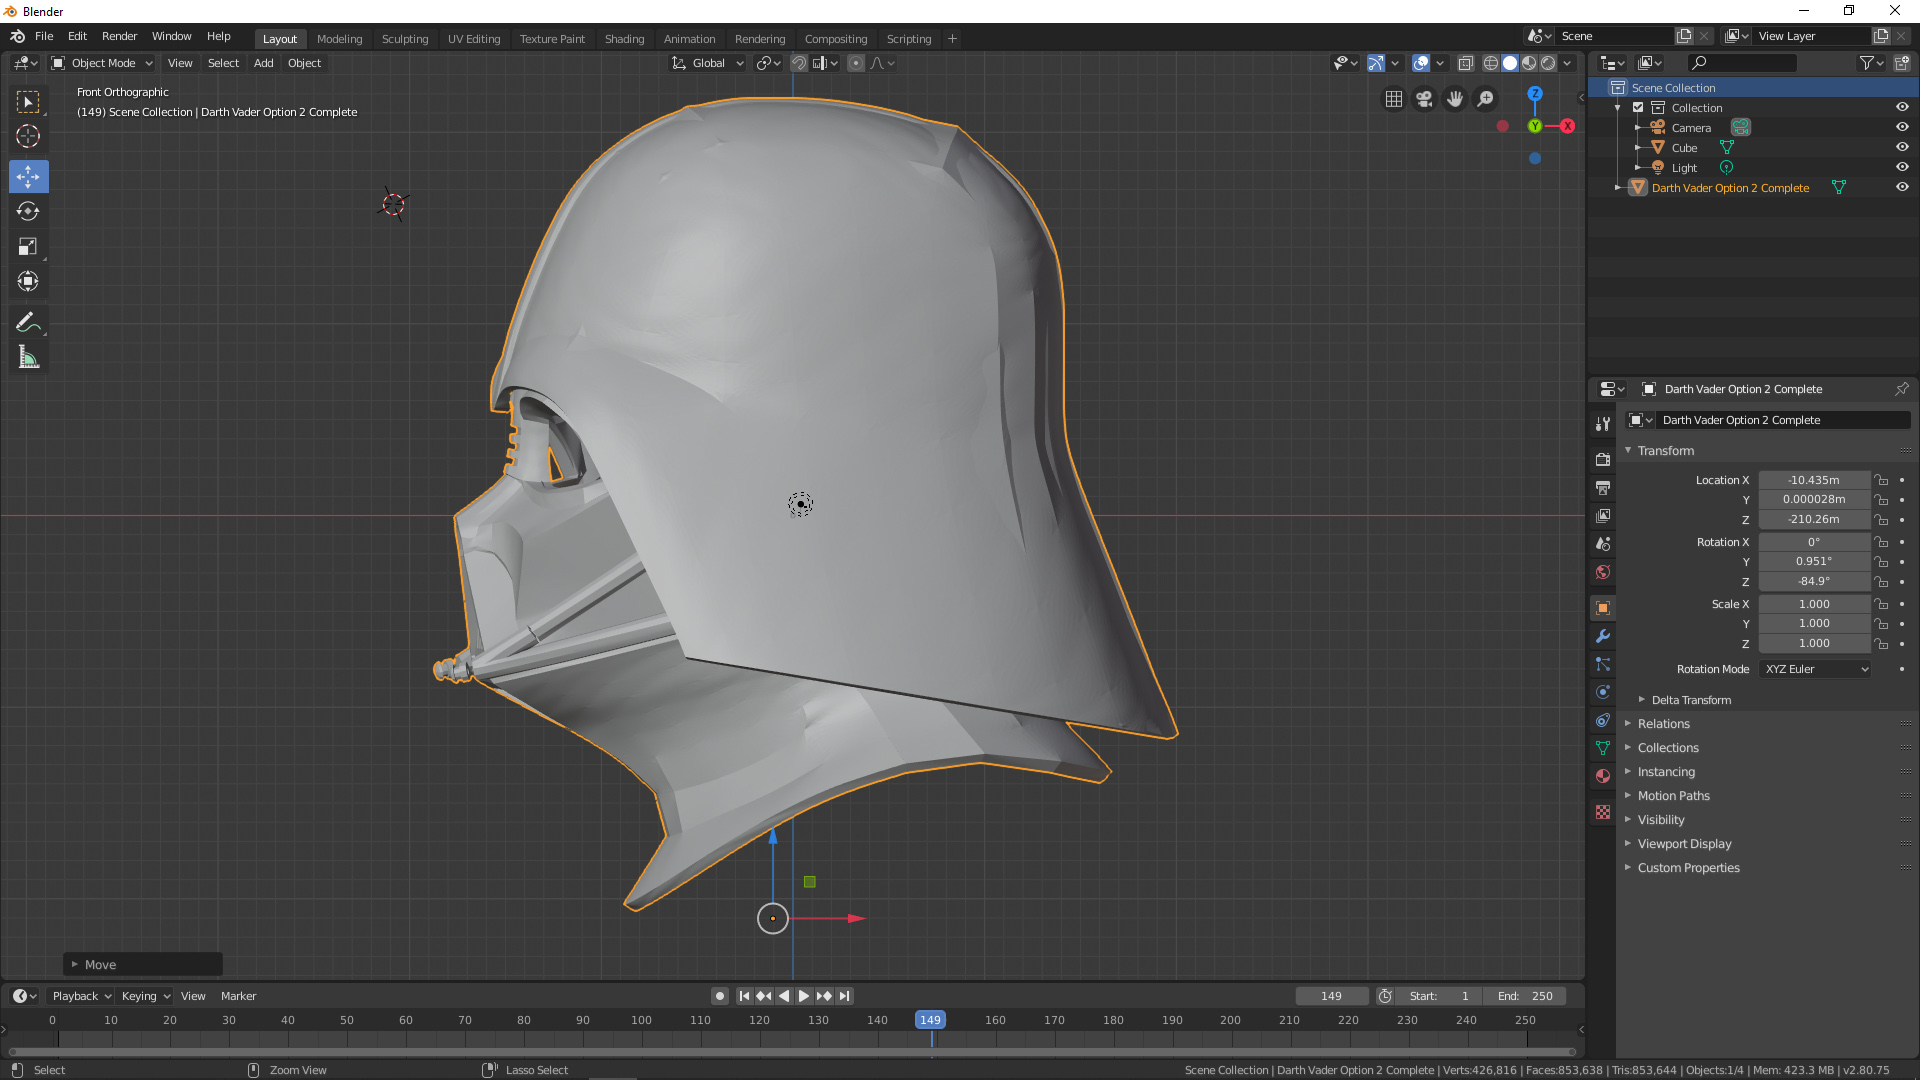Open the Playback dropdown in timeline
The height and width of the screenshot is (1080, 1920).
(x=81, y=996)
